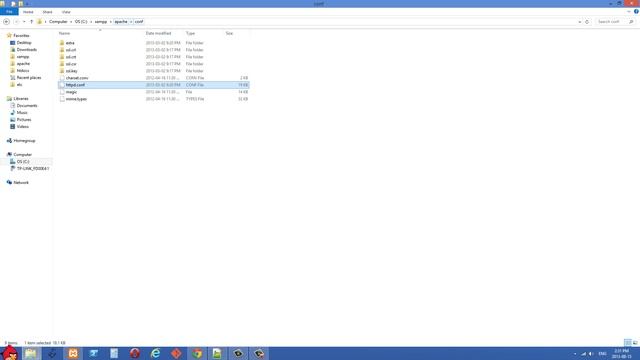Image resolution: width=640 pixels, height=360 pixels.
Task: Select Homegroup in navigation pane
Action: point(24,140)
